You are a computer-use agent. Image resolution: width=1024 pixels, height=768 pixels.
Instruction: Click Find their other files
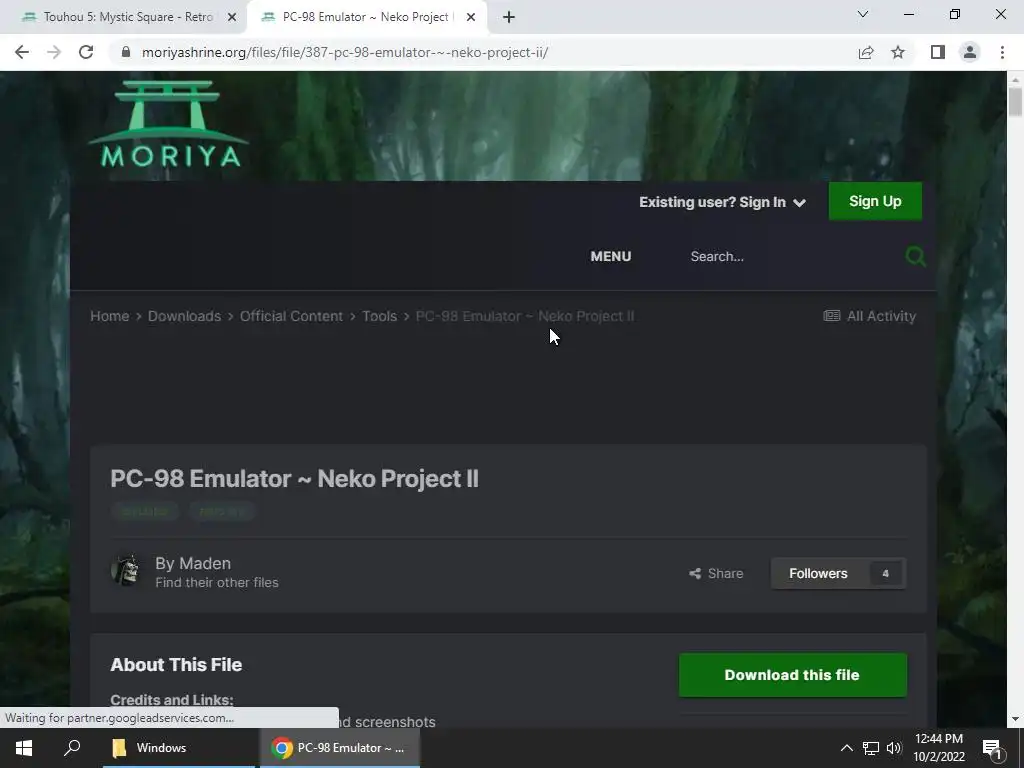pyautogui.click(x=217, y=583)
